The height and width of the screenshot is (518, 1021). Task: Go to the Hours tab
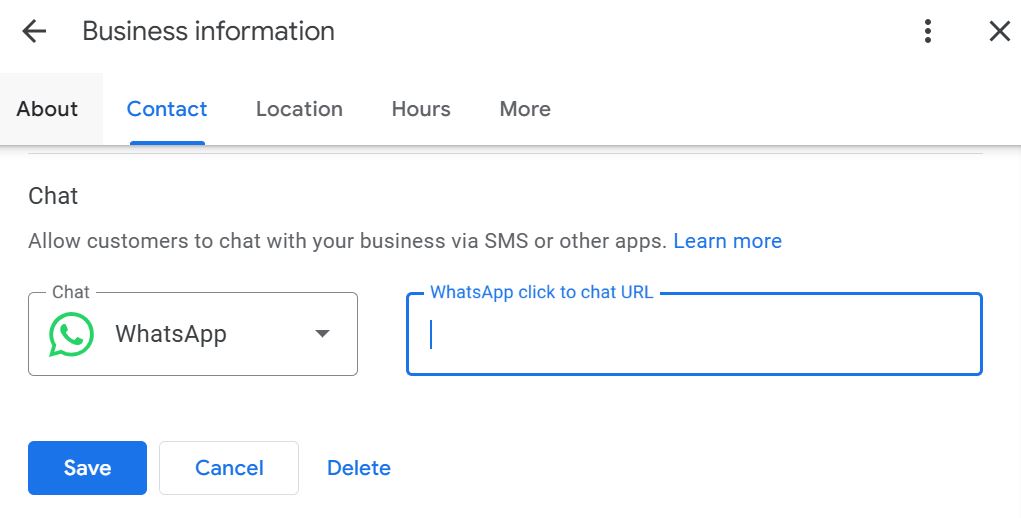tap(421, 109)
